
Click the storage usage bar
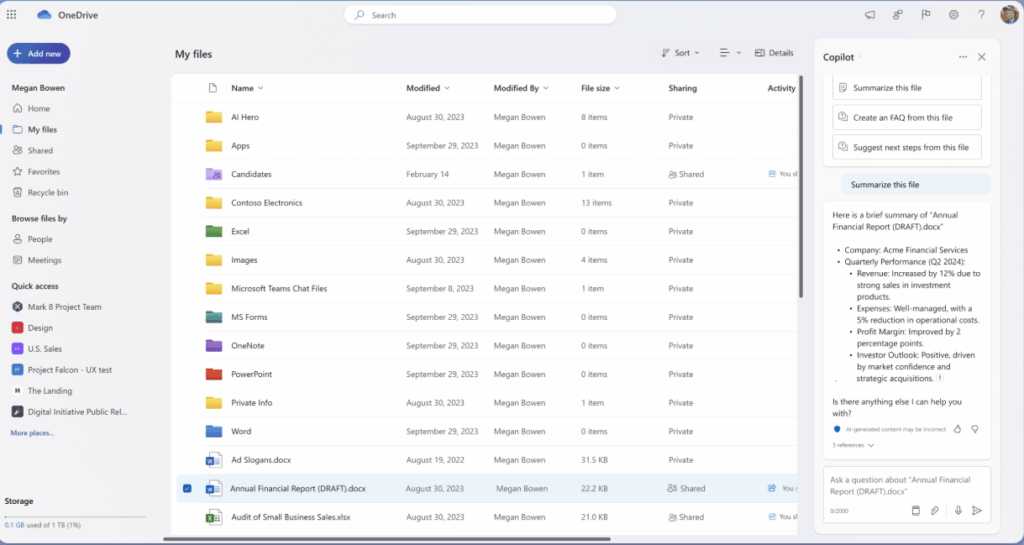pos(74,517)
